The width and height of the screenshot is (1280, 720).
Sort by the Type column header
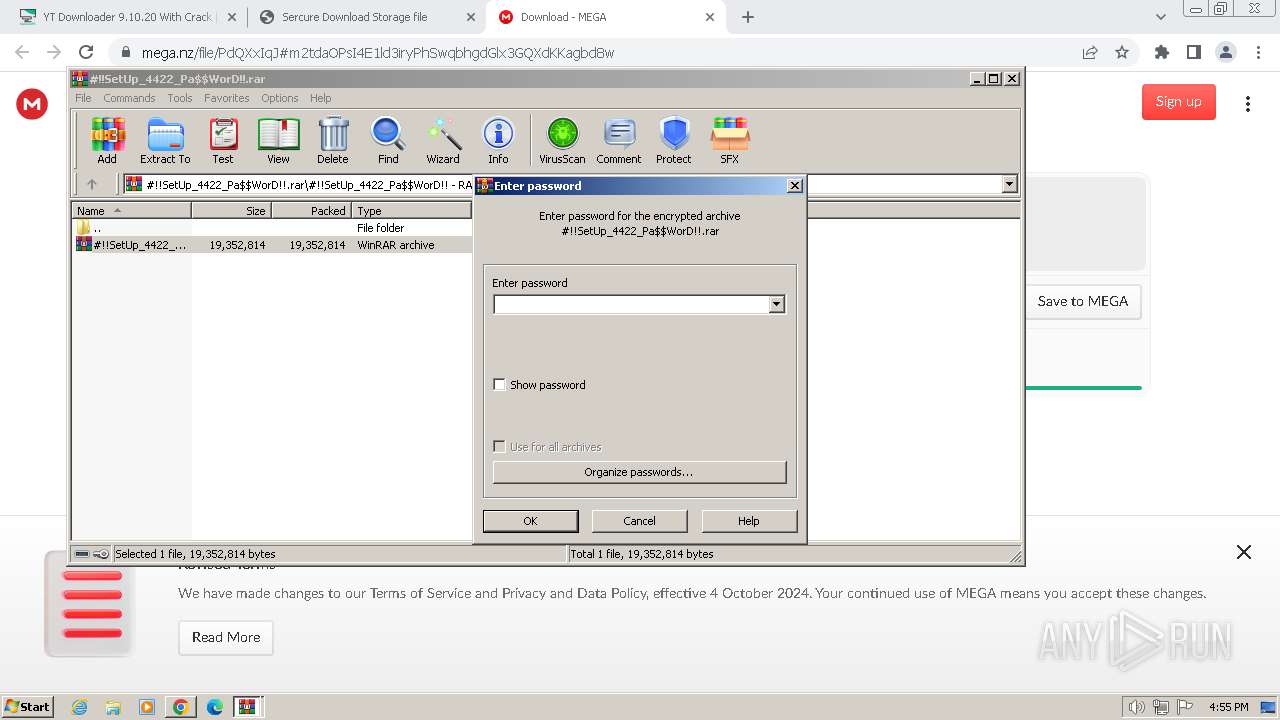tap(411, 211)
